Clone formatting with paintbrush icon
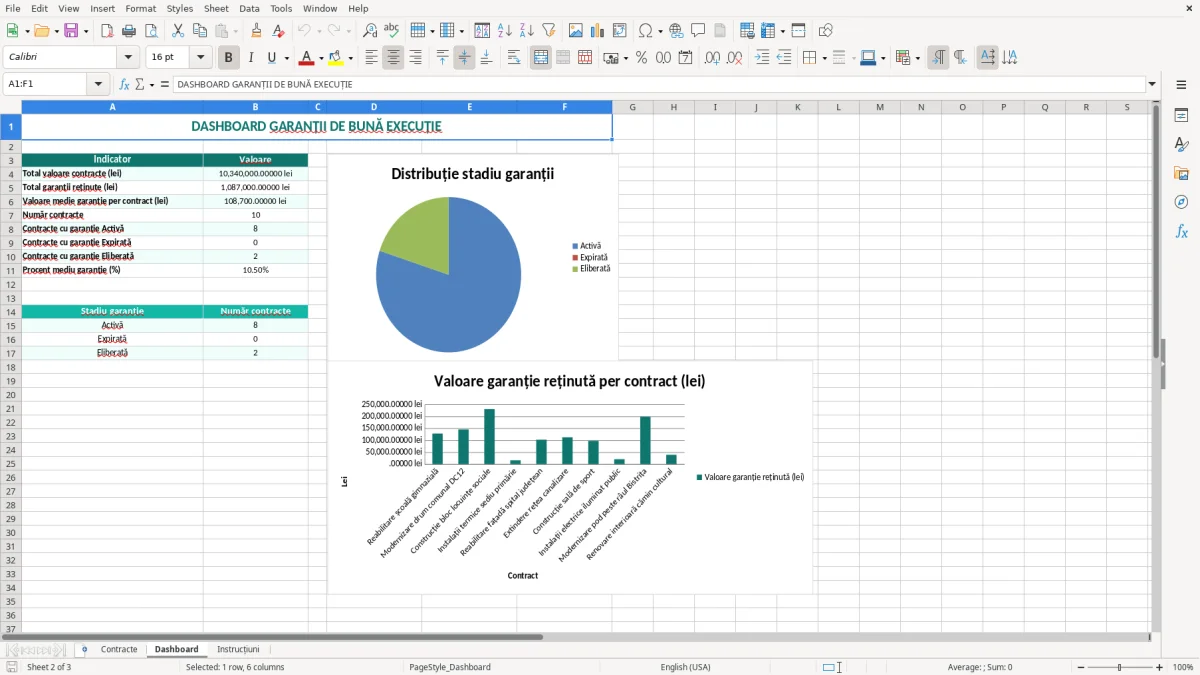This screenshot has height=675, width=1200. (256, 31)
